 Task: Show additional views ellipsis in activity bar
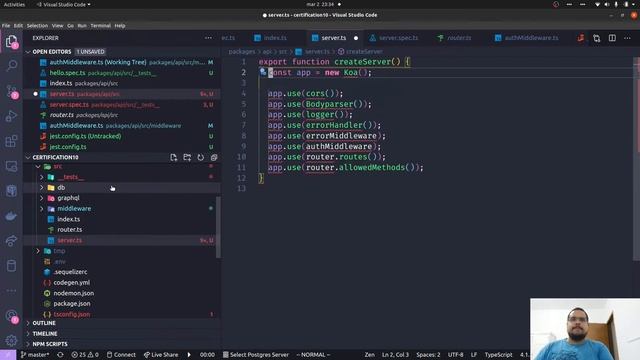click(11, 291)
